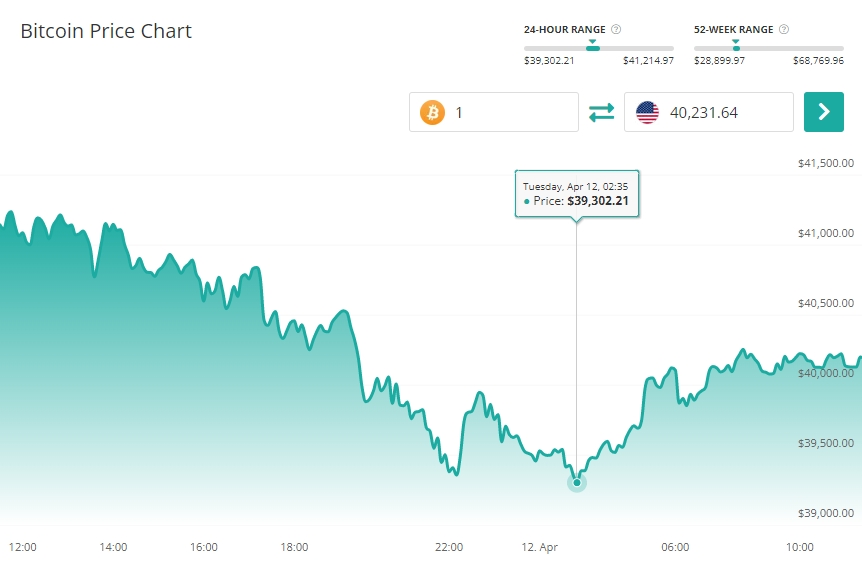Click the swap currencies arrows icon

click(601, 112)
